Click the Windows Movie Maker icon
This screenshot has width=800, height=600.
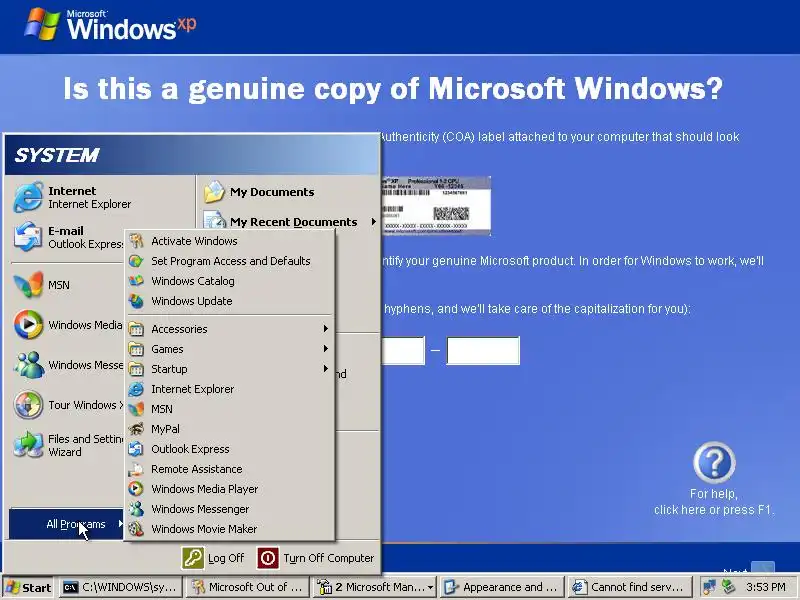pos(136,529)
